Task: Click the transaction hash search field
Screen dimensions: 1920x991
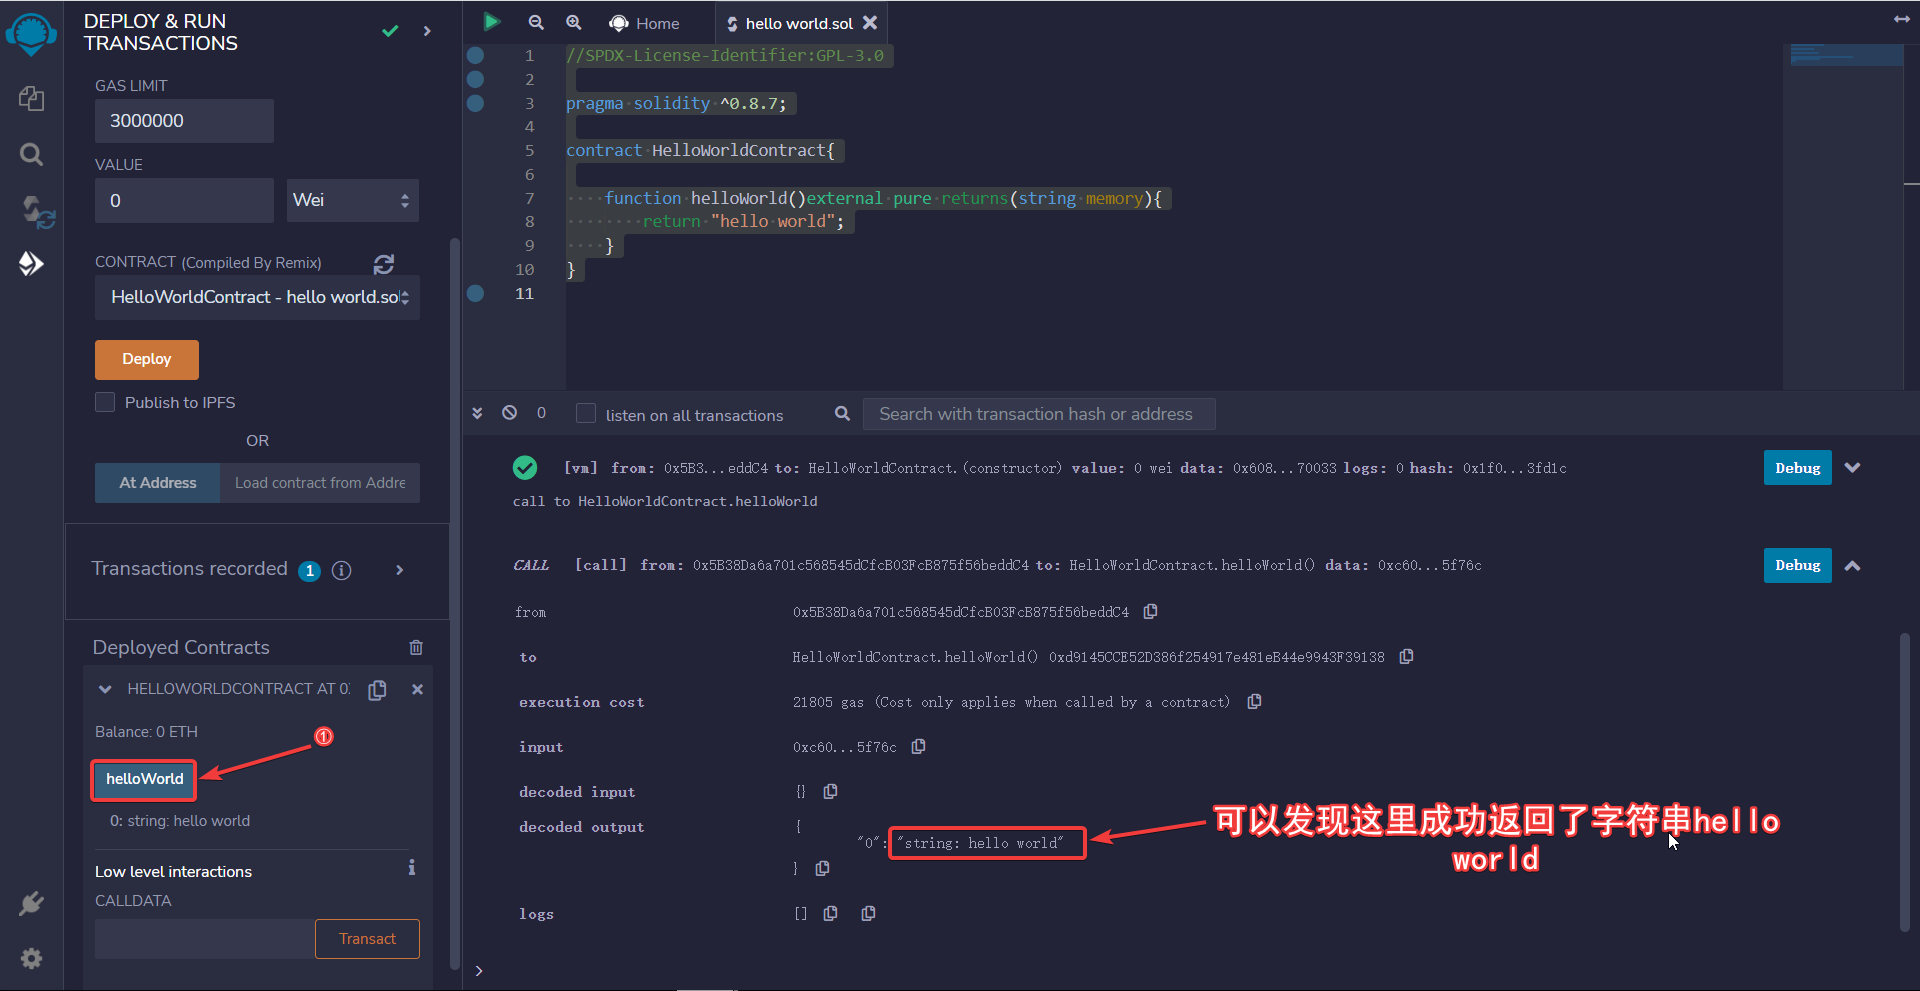Action: (x=1038, y=414)
